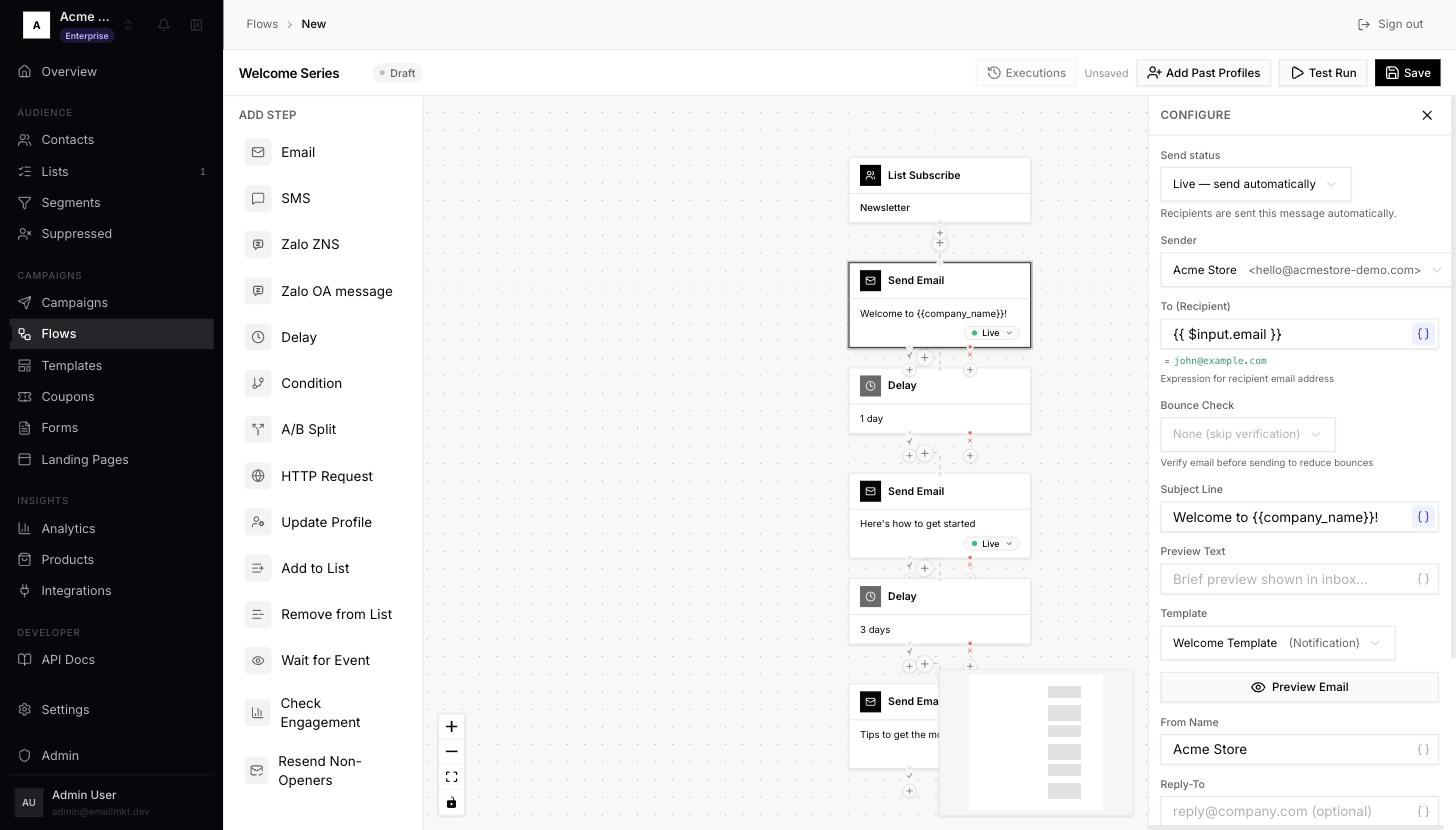Screen dimensions: 1456x830
Task: Open the Welcome Template dropdown
Action: pos(1277,643)
